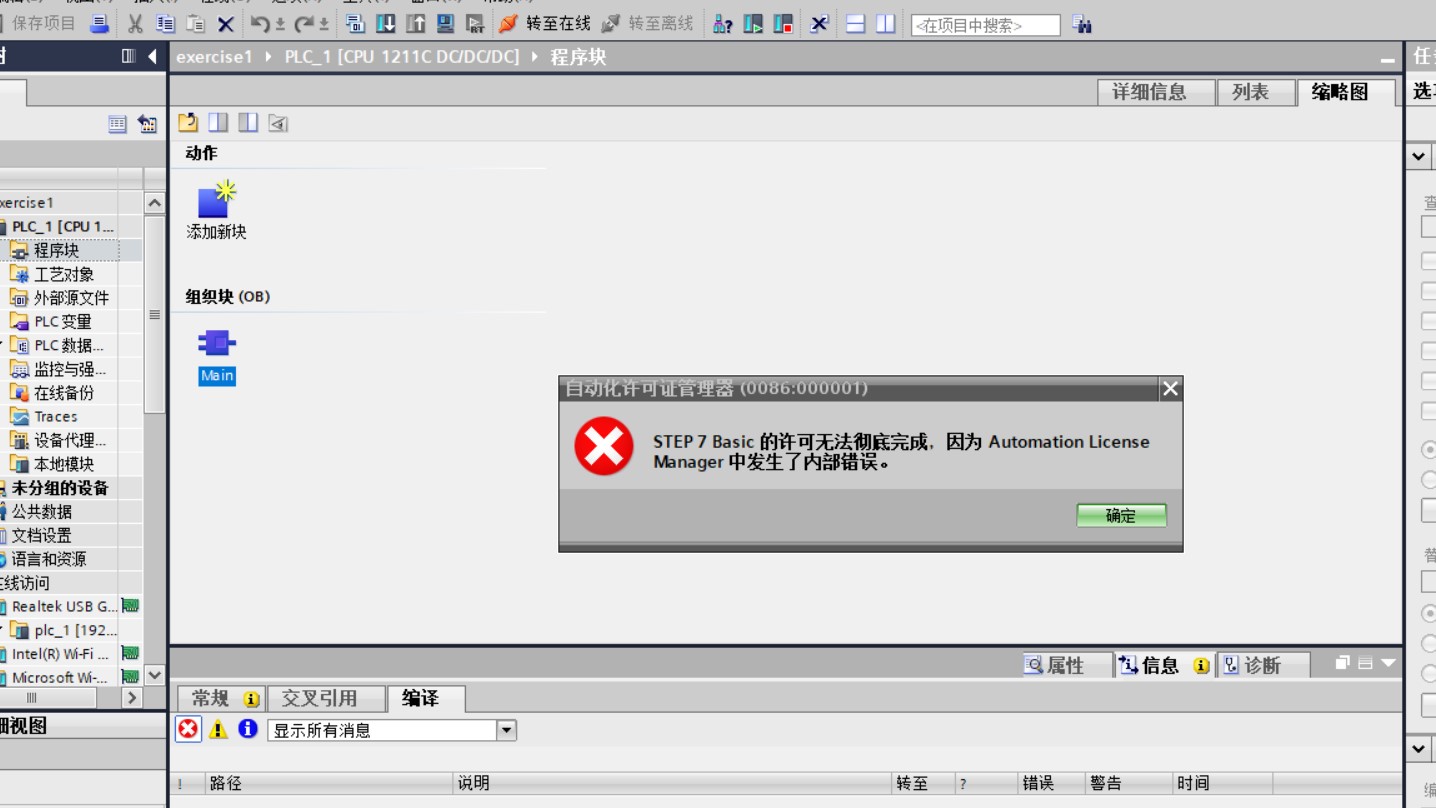Collapse the project tree panel arrow
The image size is (1436, 808).
152,57
